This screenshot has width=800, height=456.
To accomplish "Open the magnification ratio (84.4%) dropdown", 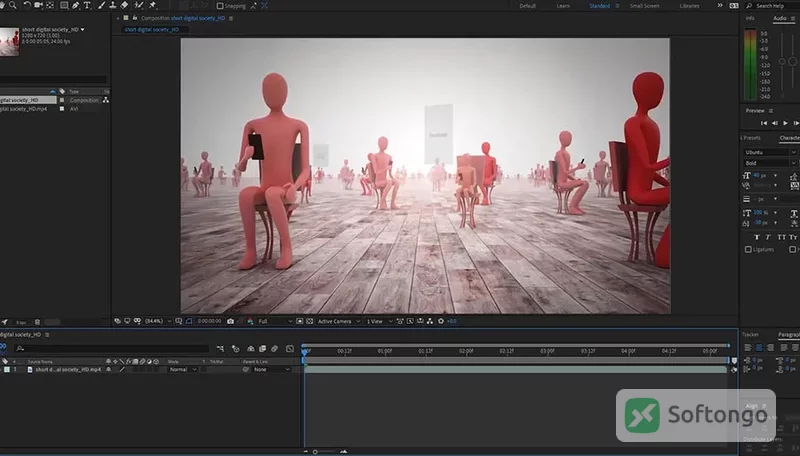I will [158, 321].
